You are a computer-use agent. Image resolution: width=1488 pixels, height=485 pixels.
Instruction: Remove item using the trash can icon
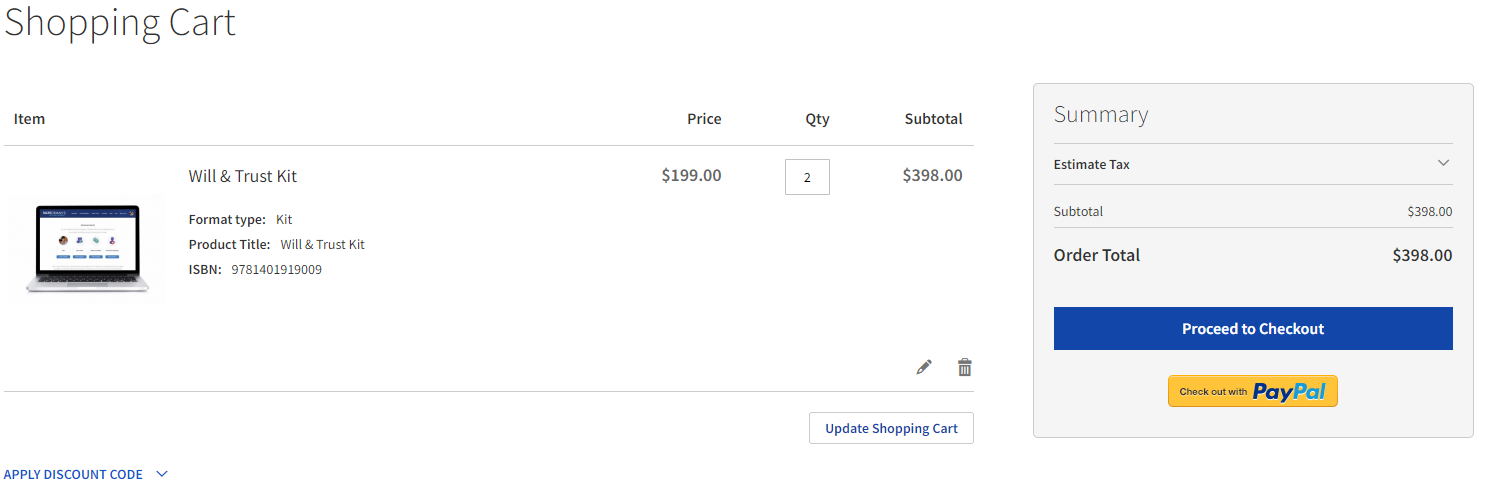[x=964, y=367]
